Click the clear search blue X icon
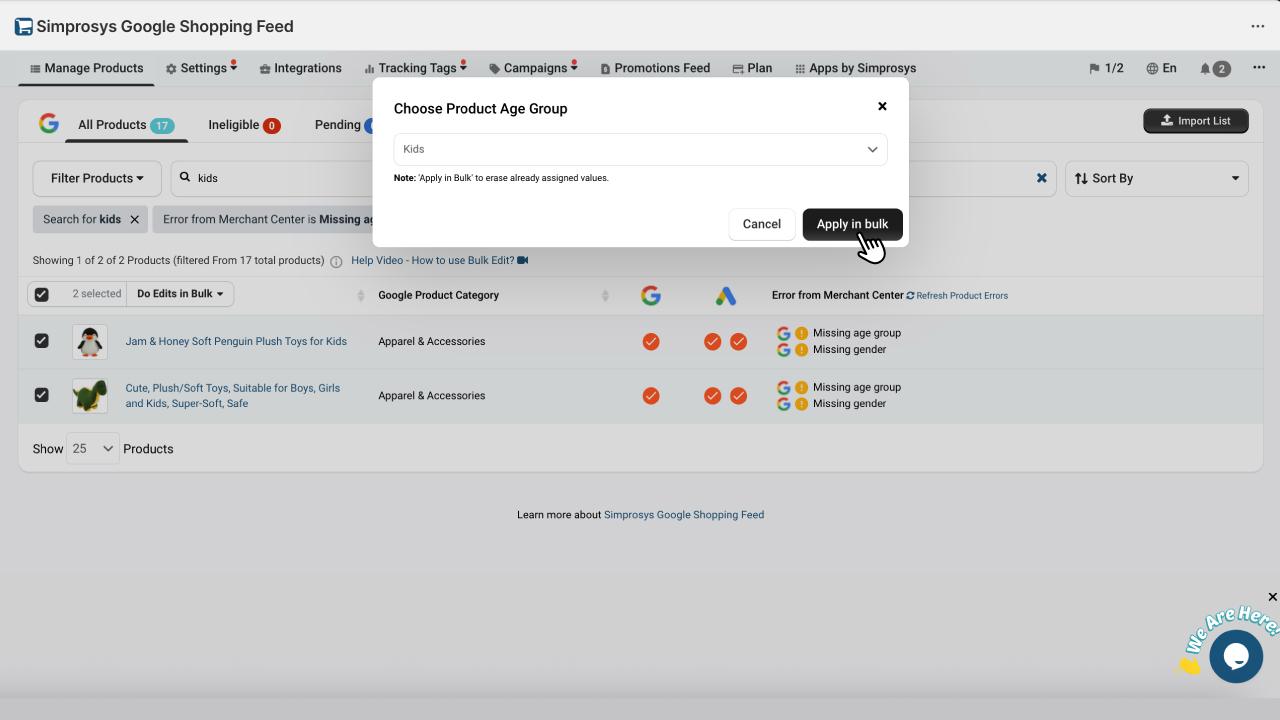Viewport: 1280px width, 720px height. pos(1041,178)
